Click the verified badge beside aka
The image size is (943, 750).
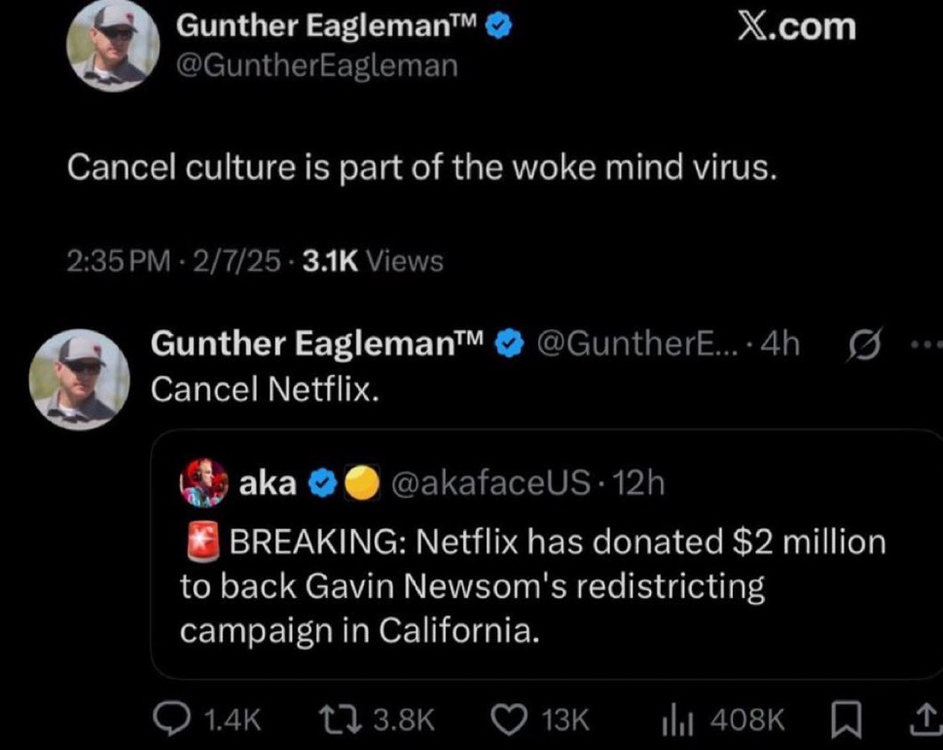click(320, 484)
